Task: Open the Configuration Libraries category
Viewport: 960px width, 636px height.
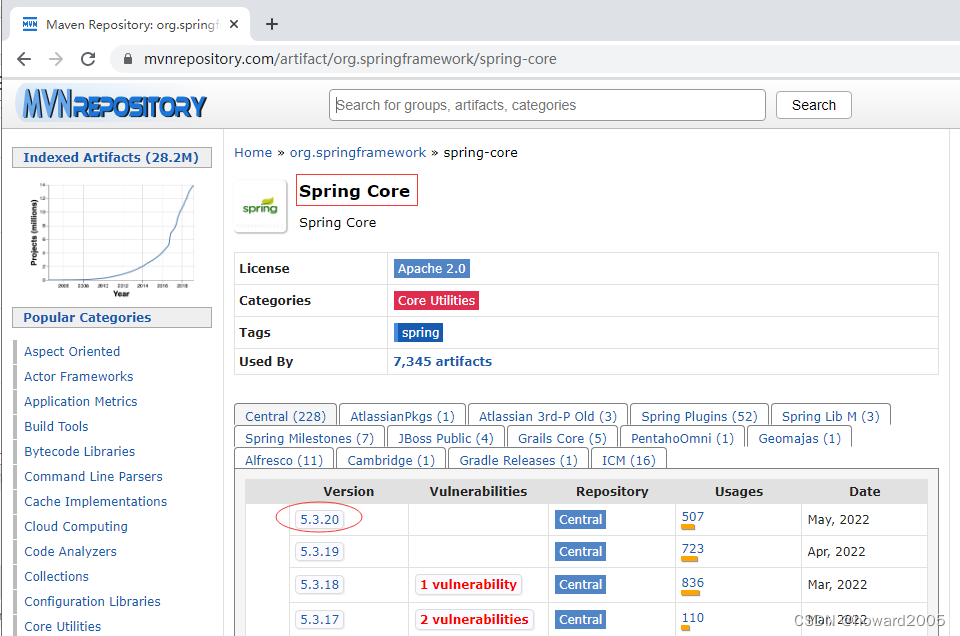Action: click(x=92, y=602)
